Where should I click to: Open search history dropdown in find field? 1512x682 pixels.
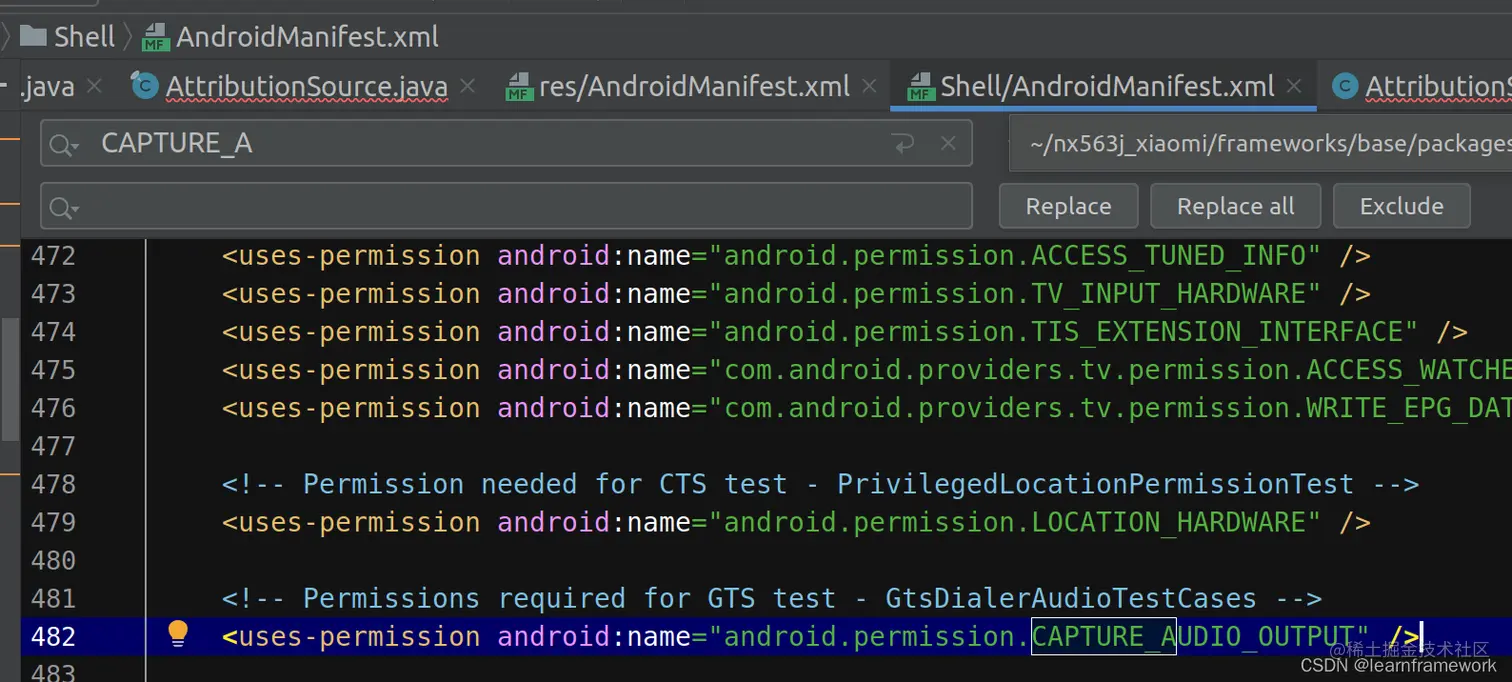point(63,146)
